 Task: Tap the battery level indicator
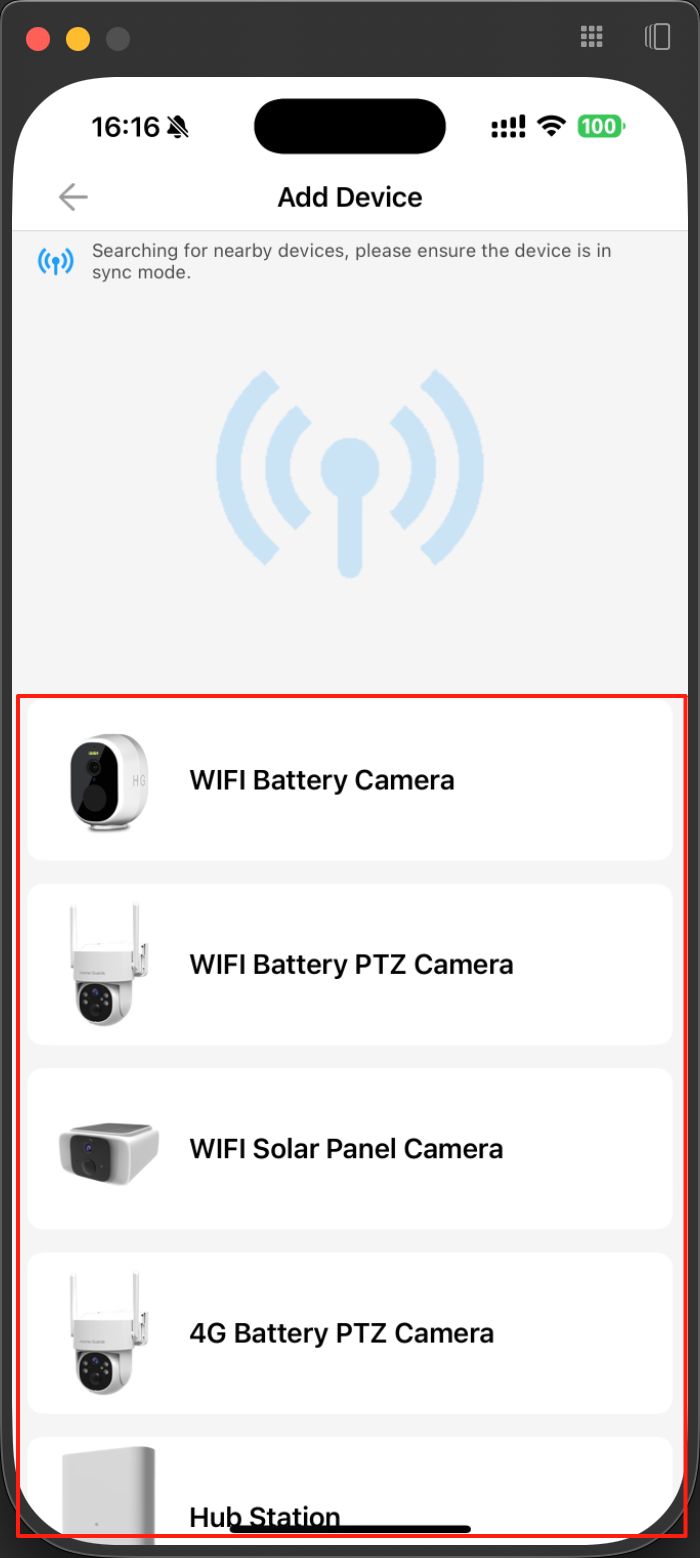601,127
